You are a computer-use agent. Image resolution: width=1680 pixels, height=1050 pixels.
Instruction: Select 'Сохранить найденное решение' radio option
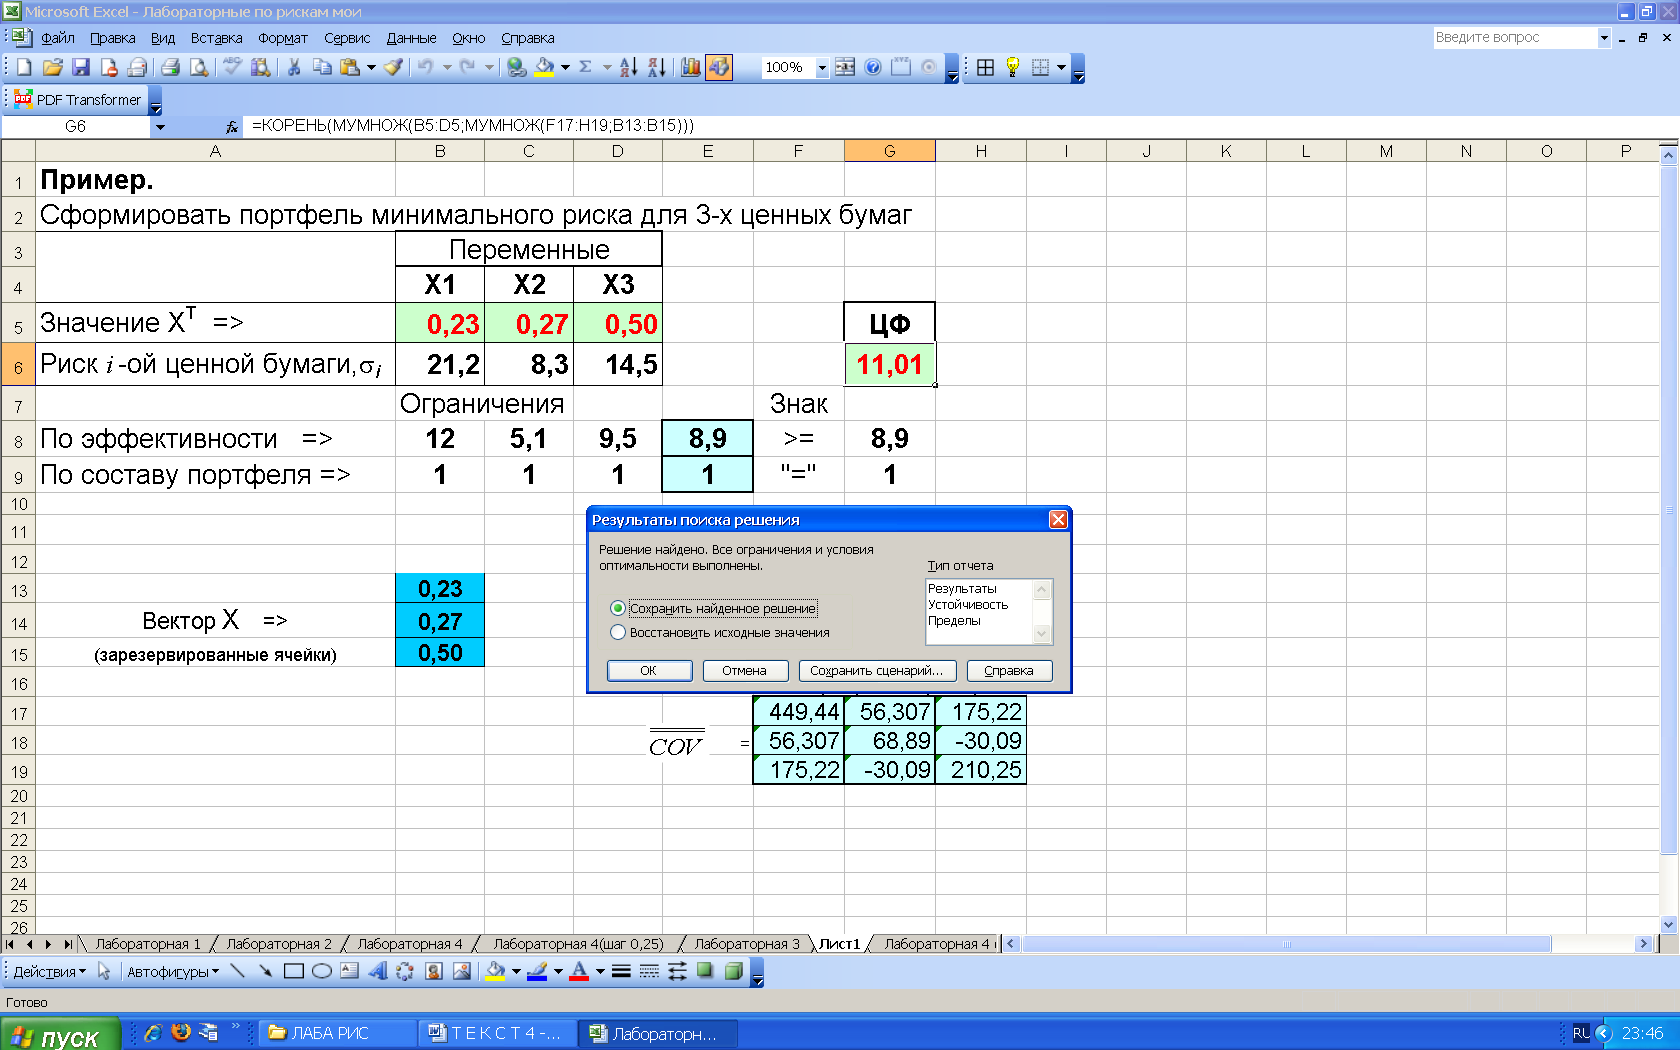coord(618,608)
